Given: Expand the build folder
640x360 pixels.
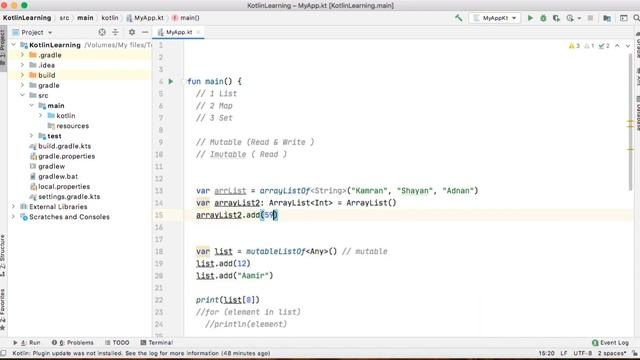Looking at the screenshot, I should [x=22, y=75].
